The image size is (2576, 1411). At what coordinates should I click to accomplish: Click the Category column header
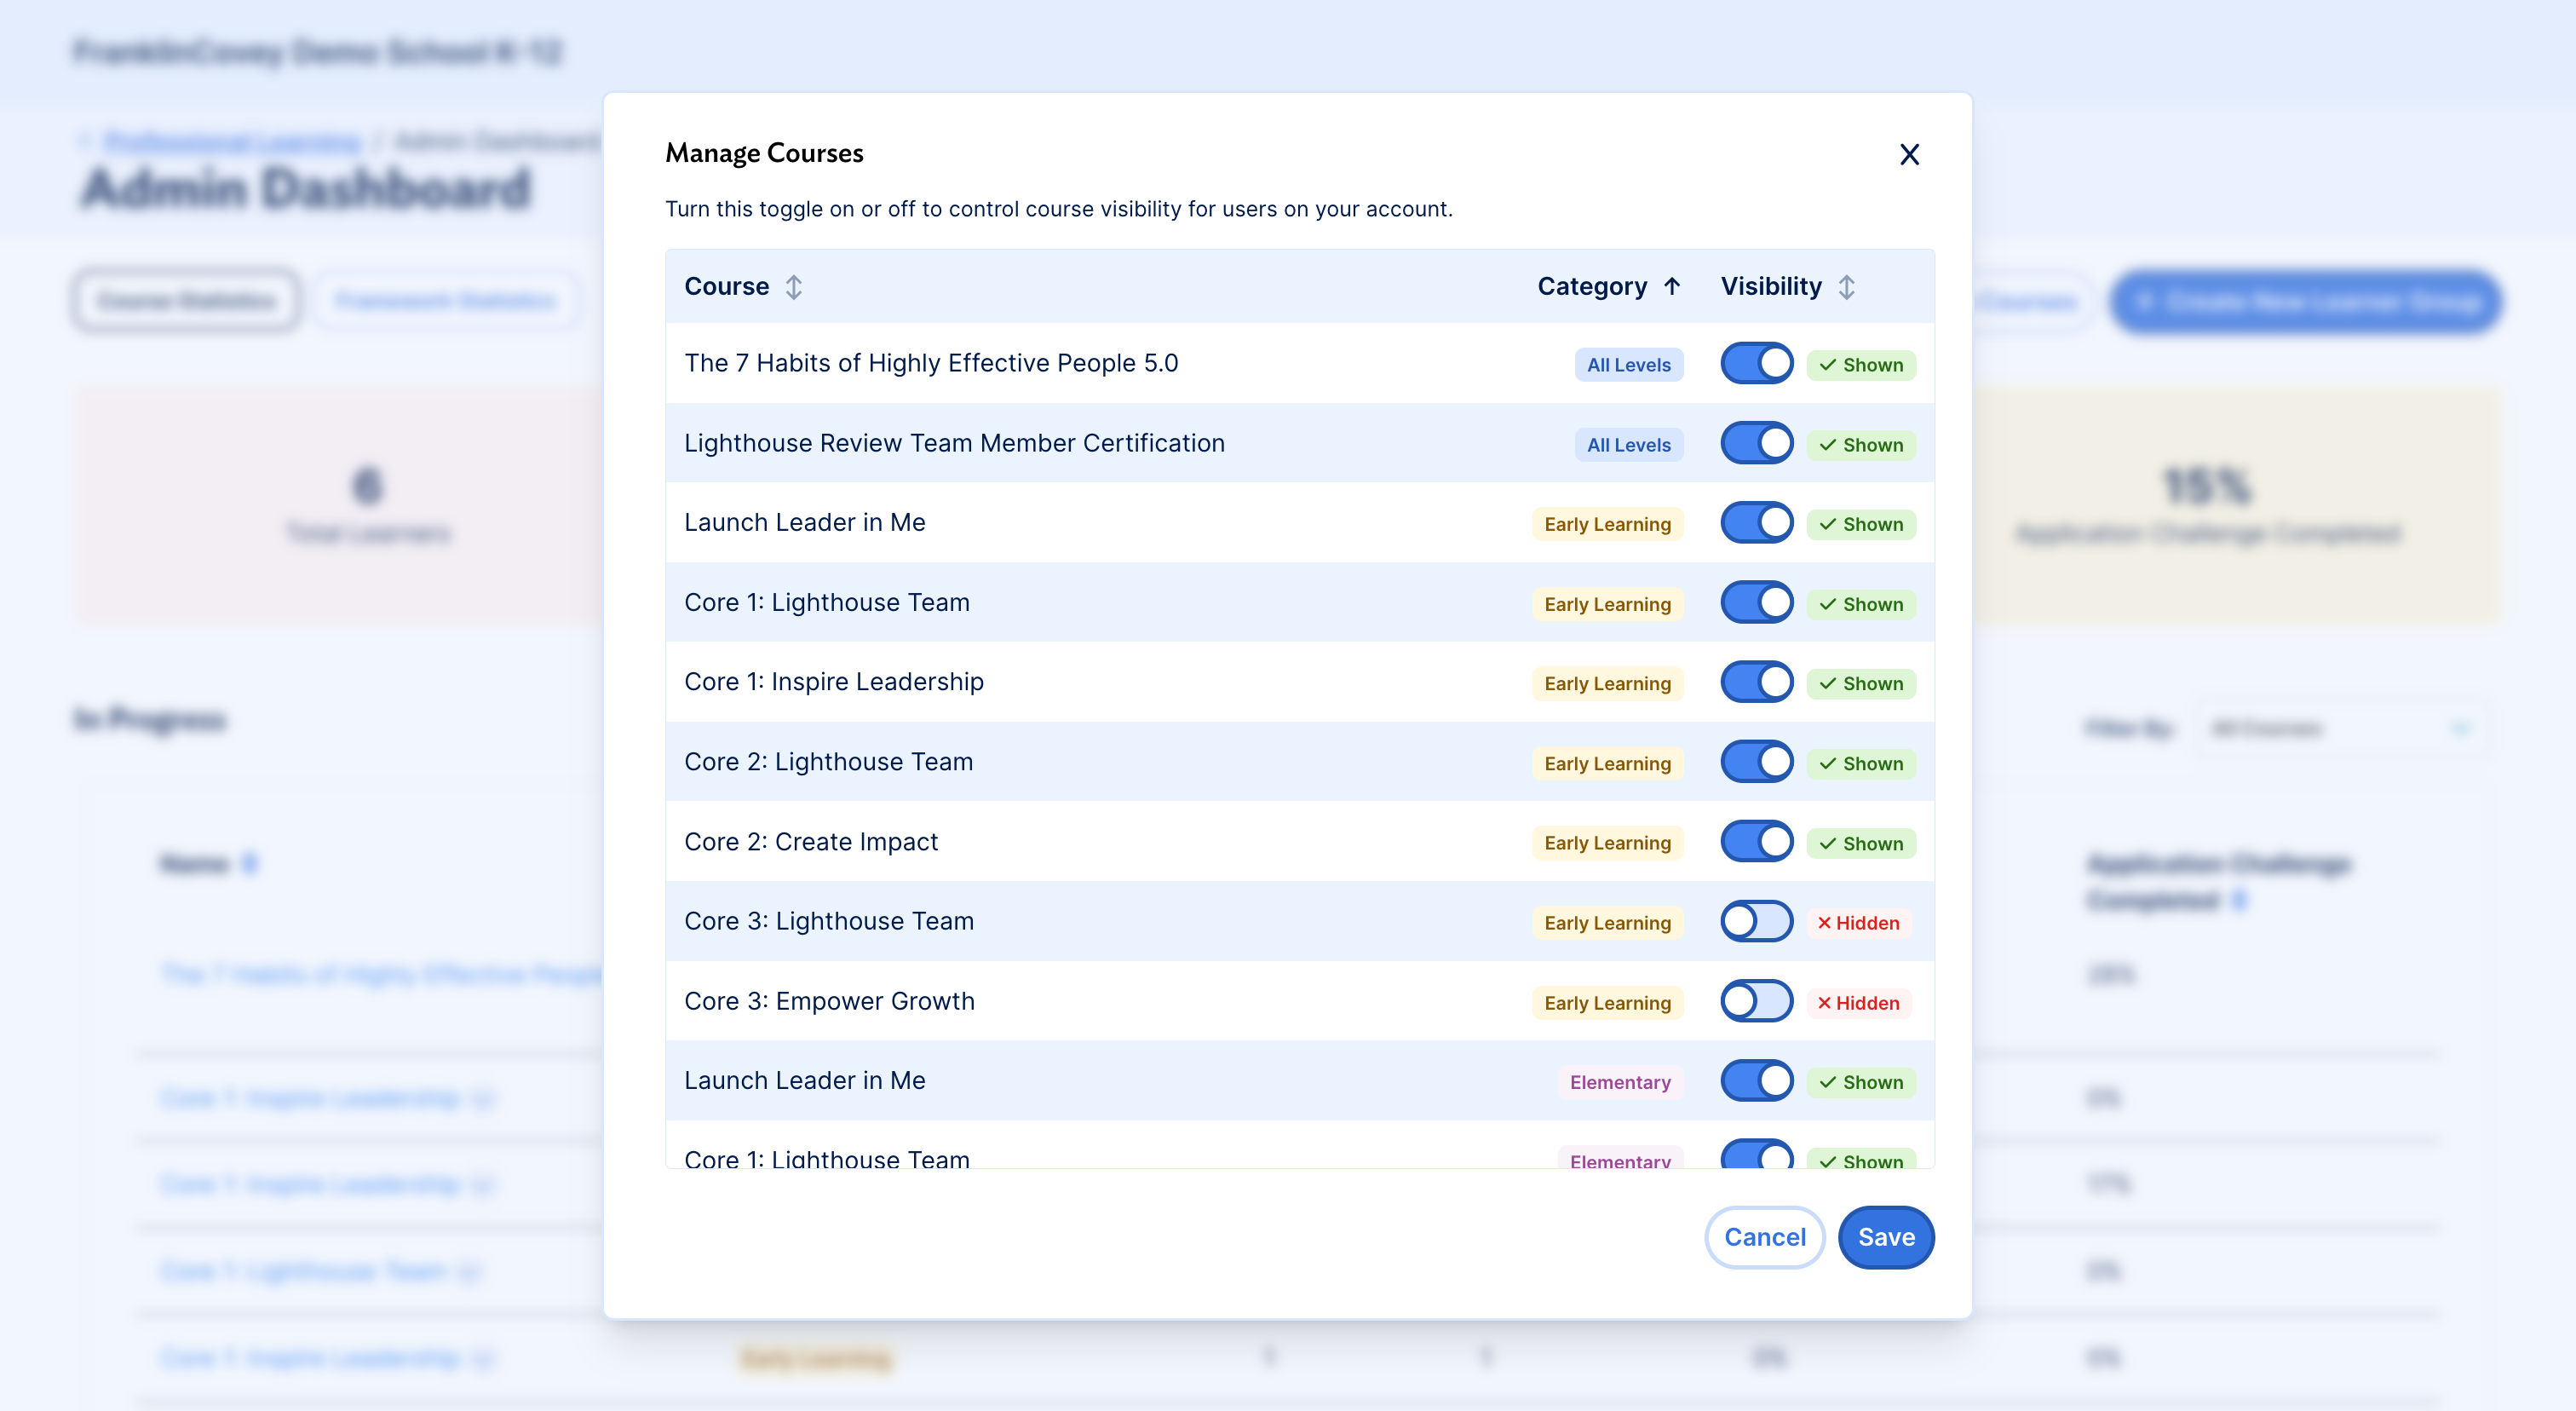tap(1592, 286)
